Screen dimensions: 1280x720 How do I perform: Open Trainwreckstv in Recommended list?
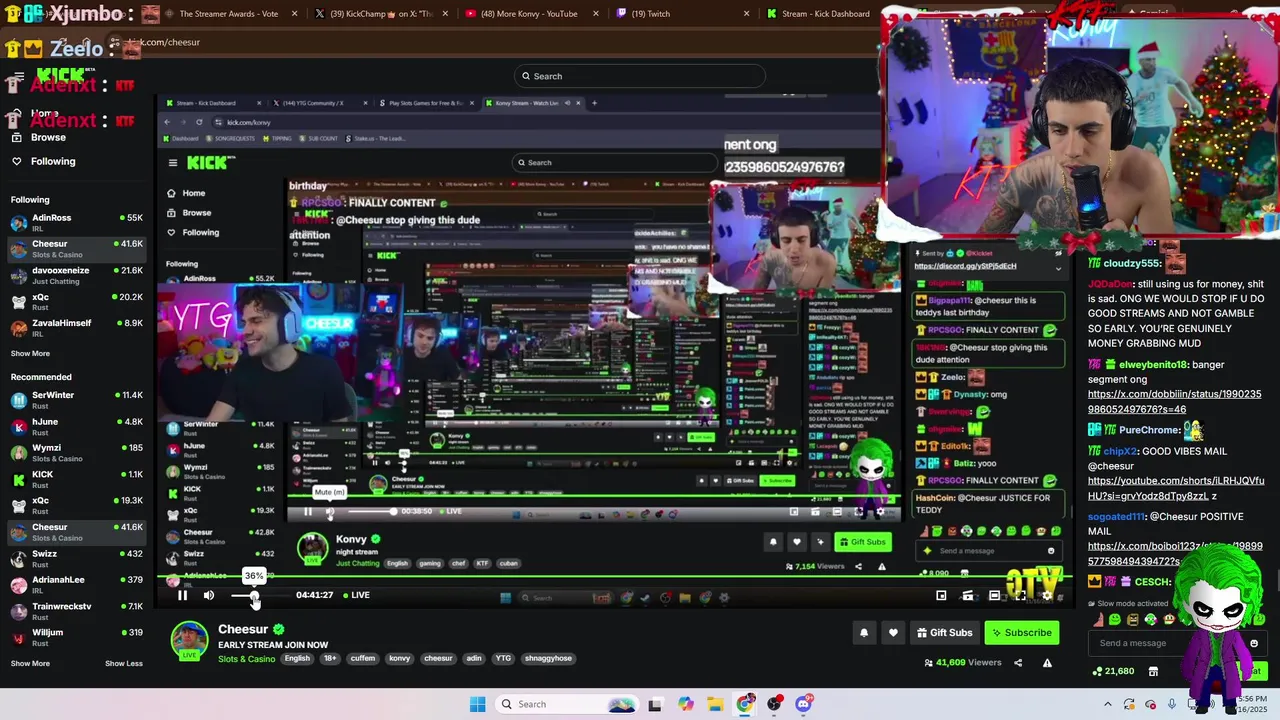point(76,611)
